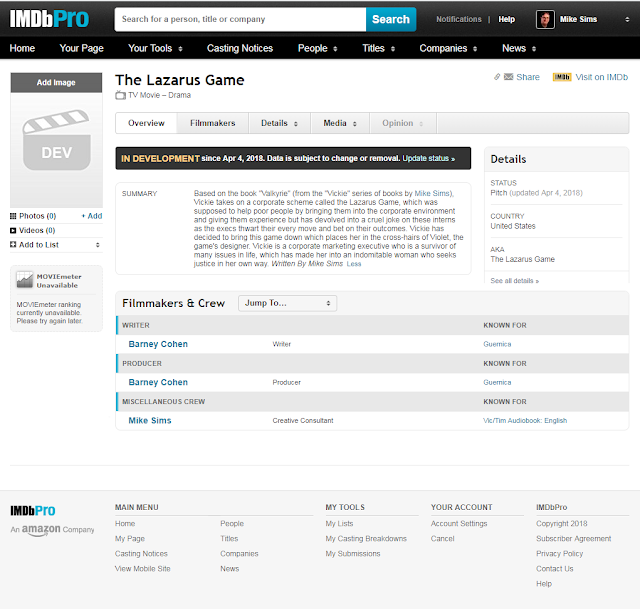Open the People dropdown menu

317,49
